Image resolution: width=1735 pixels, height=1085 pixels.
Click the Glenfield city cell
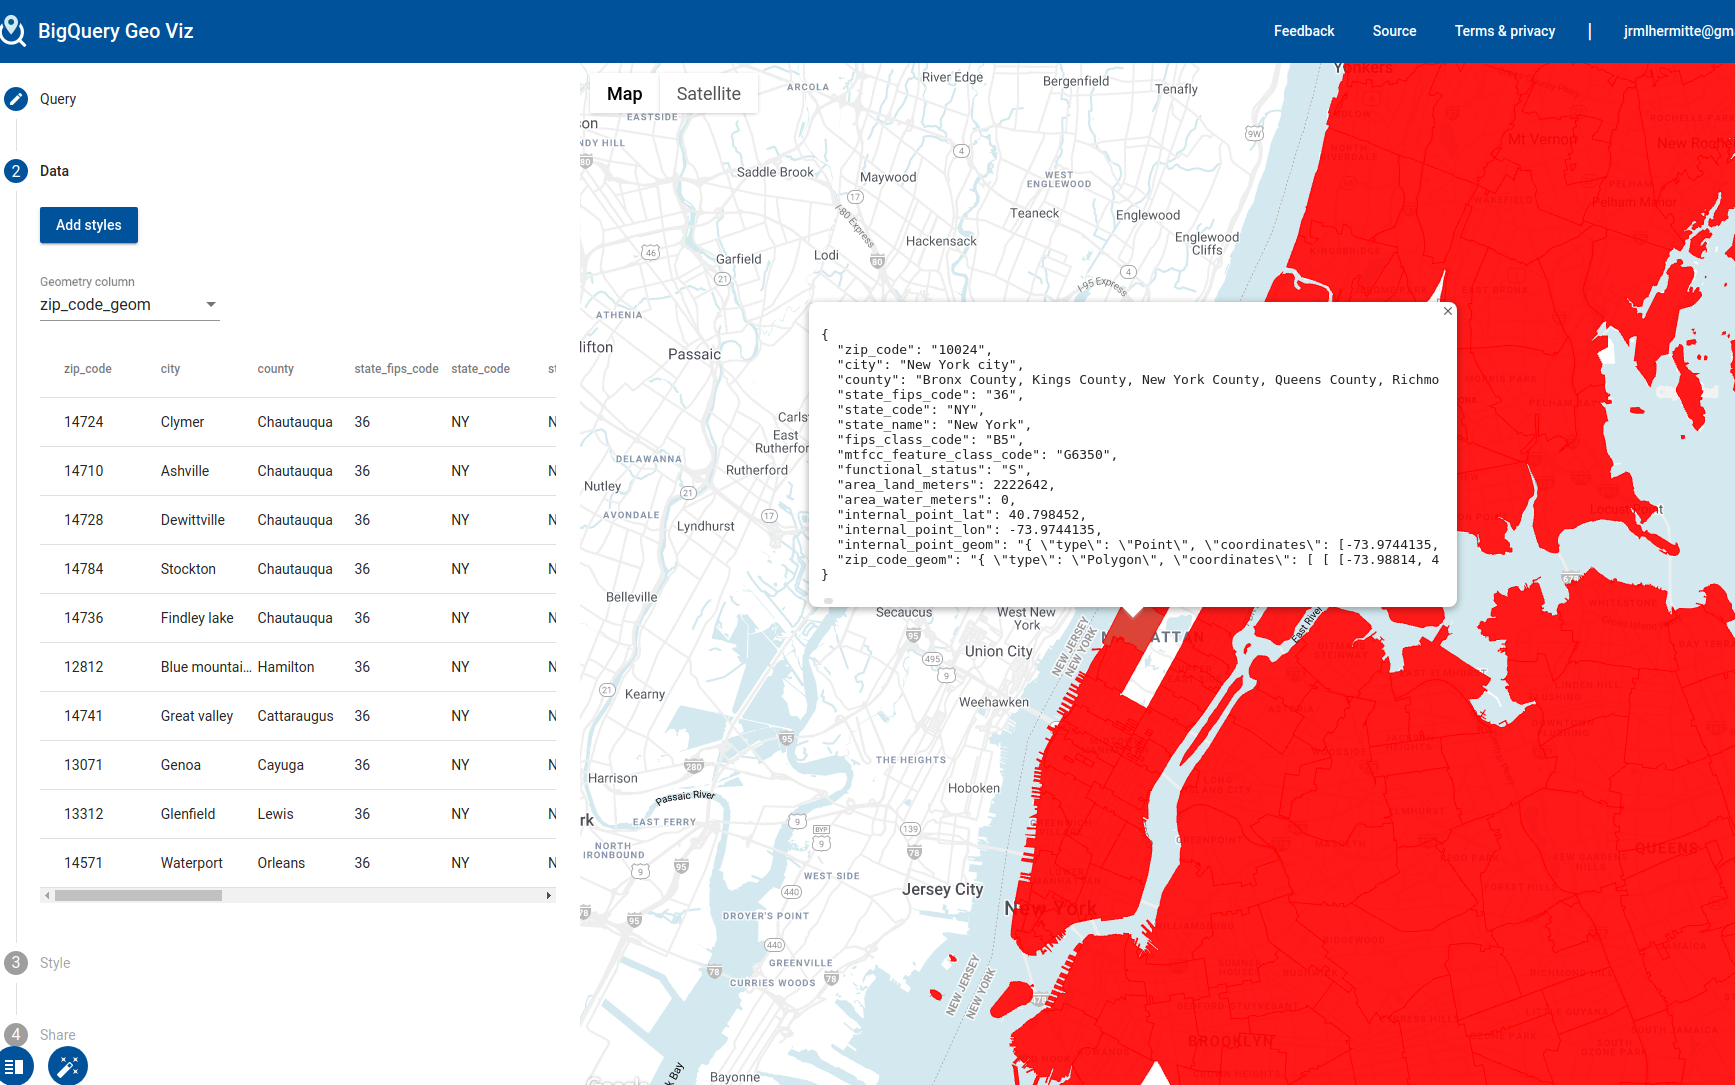(188, 814)
